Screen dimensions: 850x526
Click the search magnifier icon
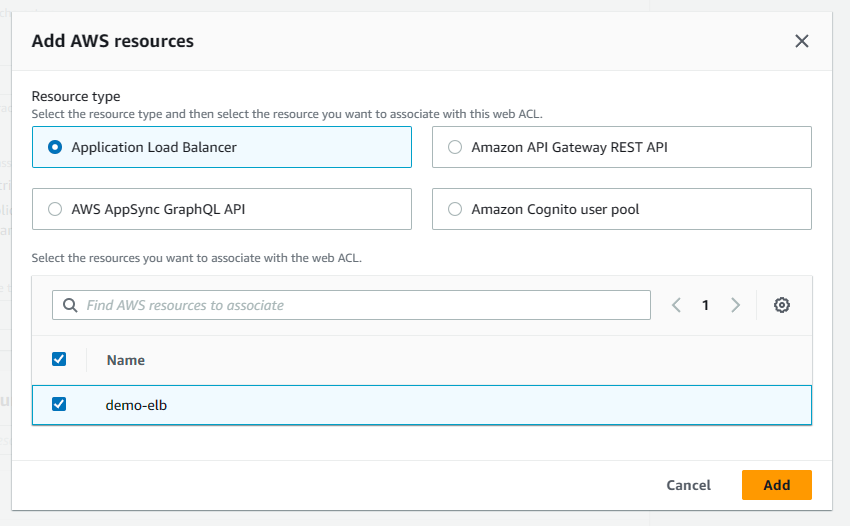(70, 305)
